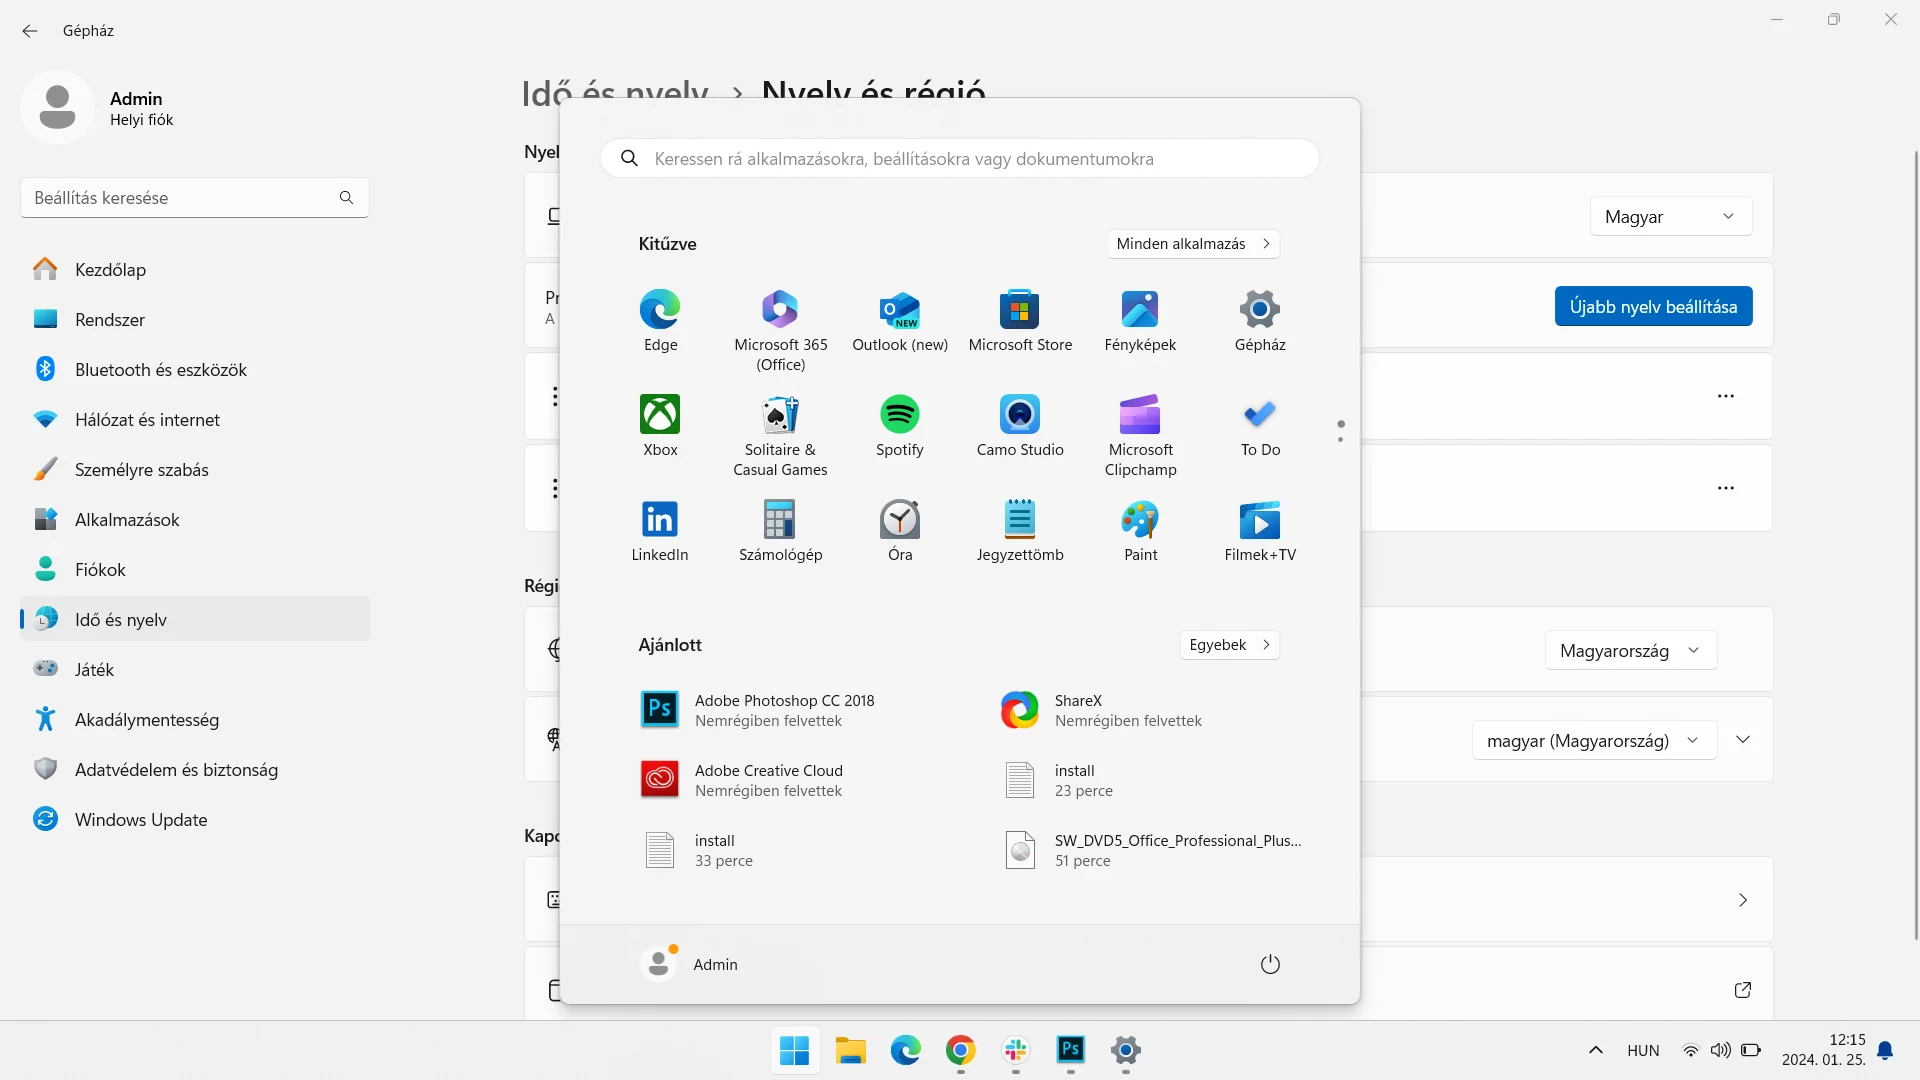Image resolution: width=1920 pixels, height=1080 pixels.
Task: Click the Start menu search field
Action: (x=960, y=159)
